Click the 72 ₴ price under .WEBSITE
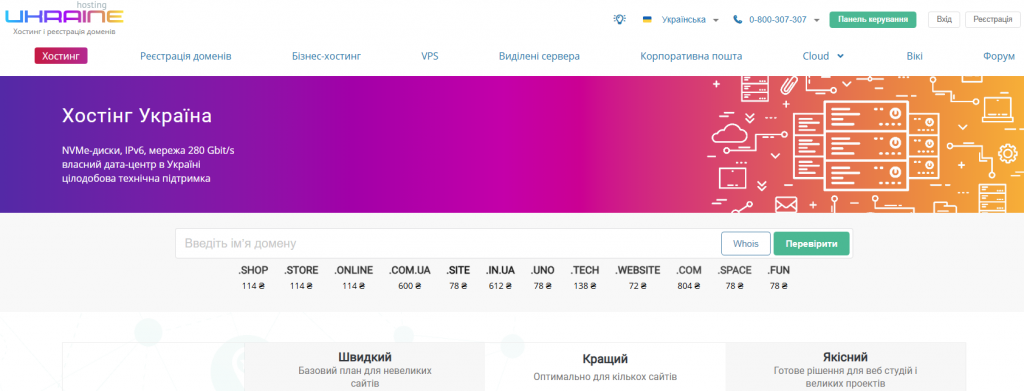The image size is (1024, 391). [x=637, y=286]
